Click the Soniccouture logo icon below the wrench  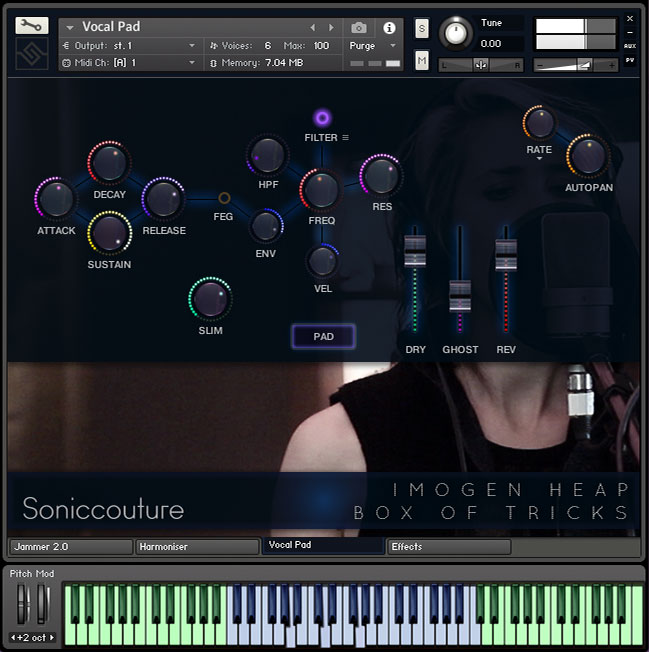click(32, 54)
